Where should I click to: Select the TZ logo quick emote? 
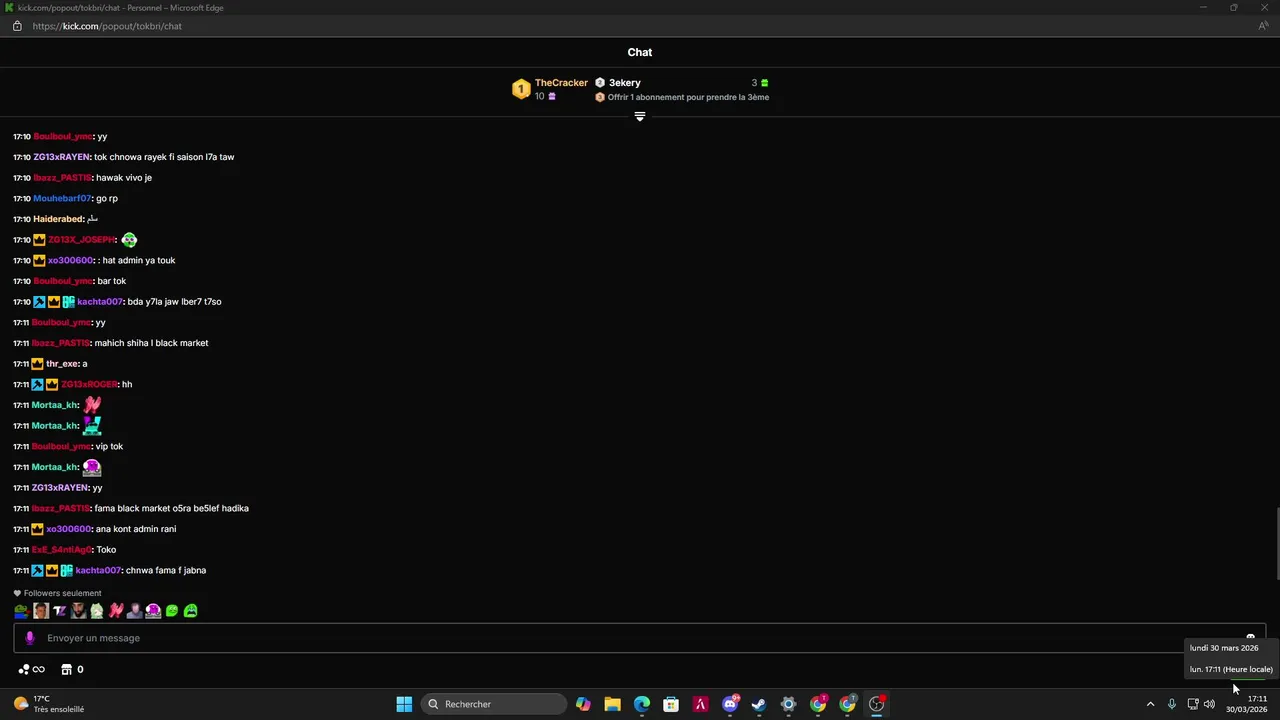59,611
